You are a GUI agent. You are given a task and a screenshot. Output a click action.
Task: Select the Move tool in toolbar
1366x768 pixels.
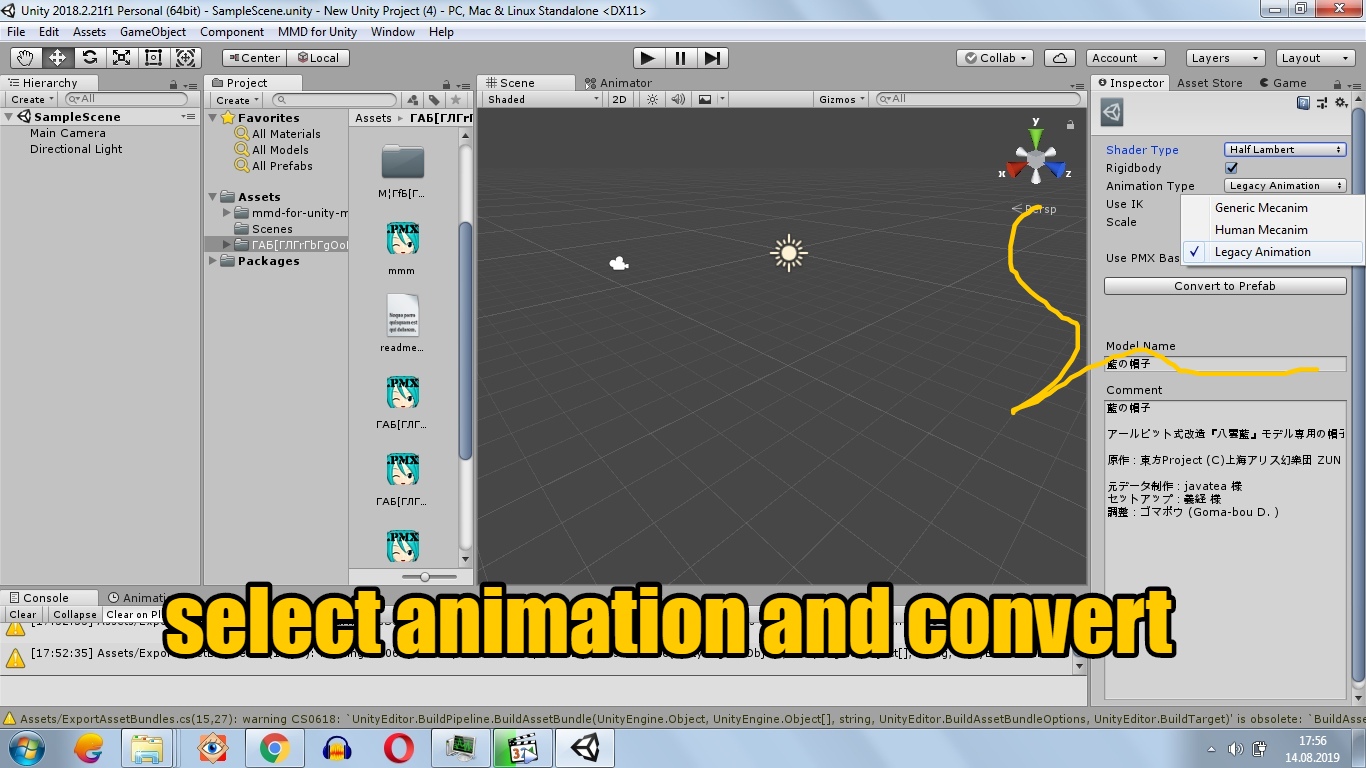(58, 58)
